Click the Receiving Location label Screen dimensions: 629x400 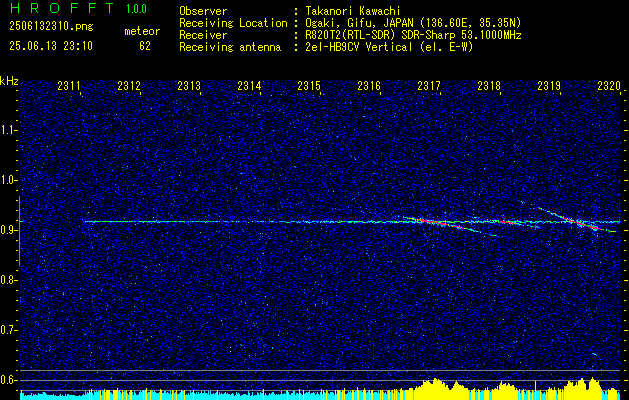[x=233, y=24]
